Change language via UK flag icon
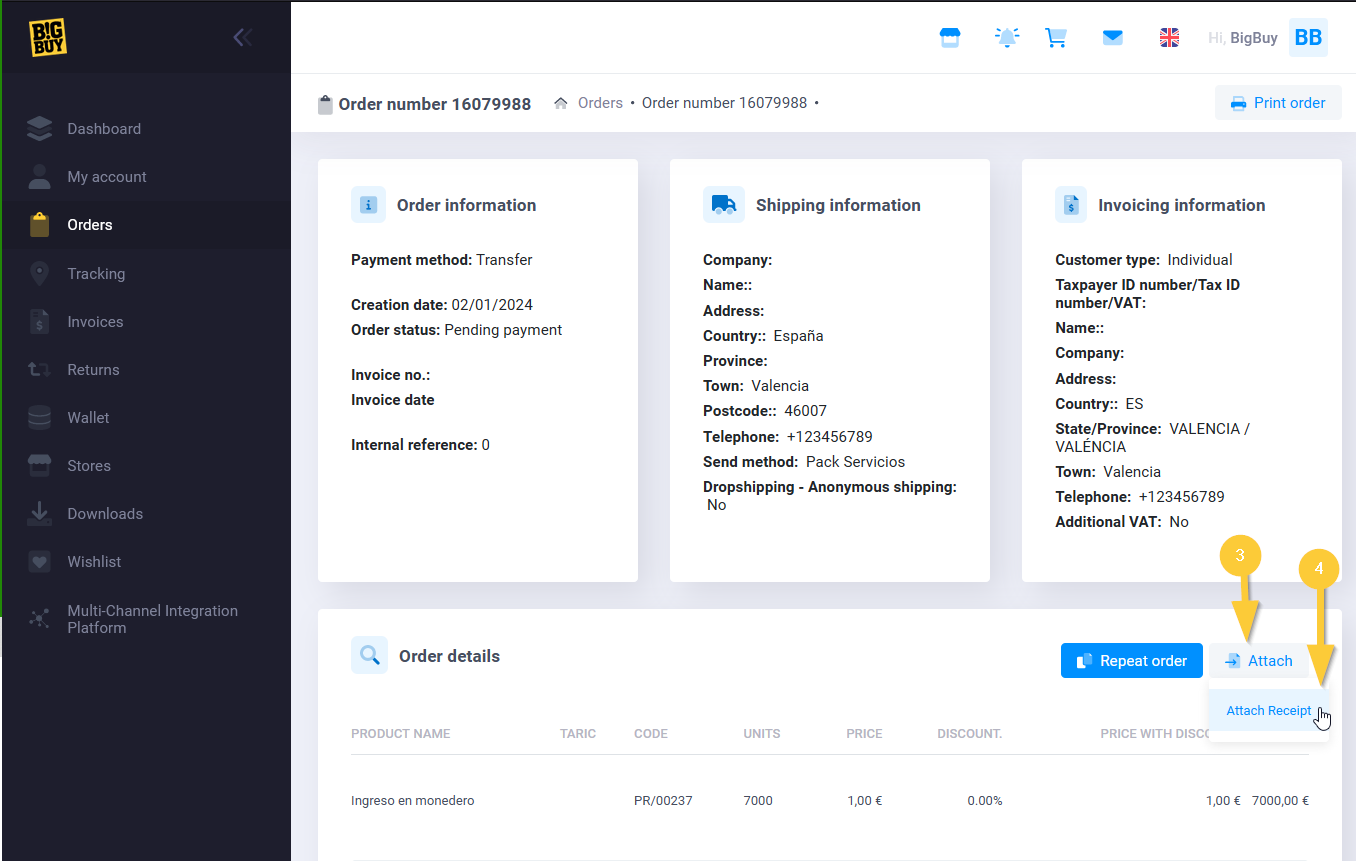 tap(1169, 38)
